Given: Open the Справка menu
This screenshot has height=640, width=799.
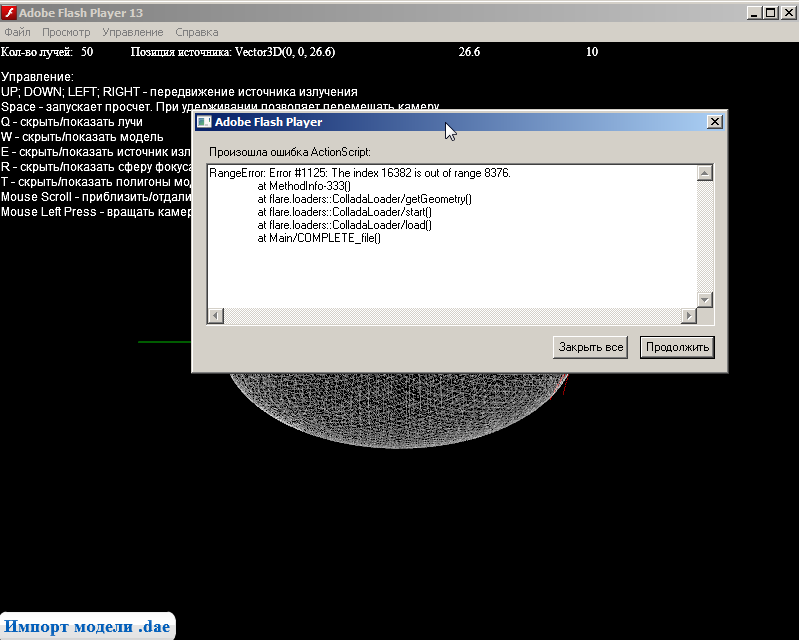Looking at the screenshot, I should pos(196,33).
